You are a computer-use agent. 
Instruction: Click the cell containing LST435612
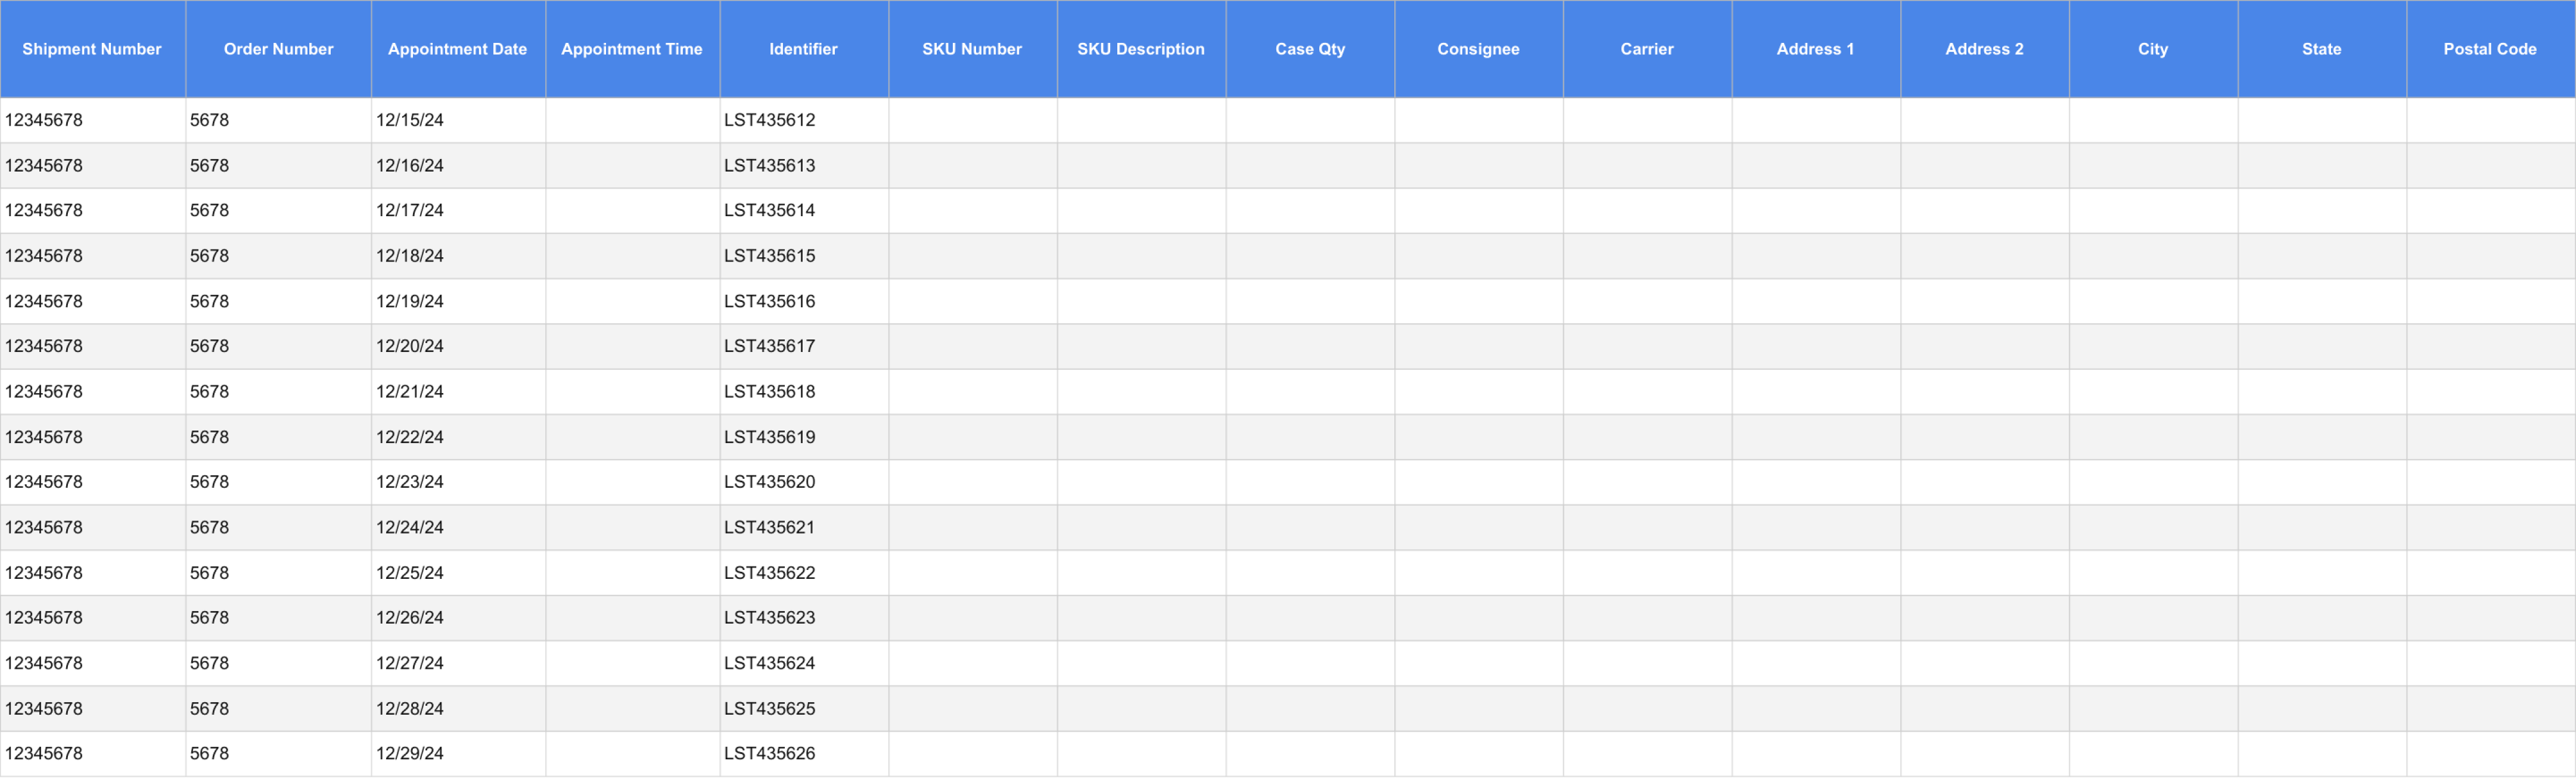(x=770, y=120)
